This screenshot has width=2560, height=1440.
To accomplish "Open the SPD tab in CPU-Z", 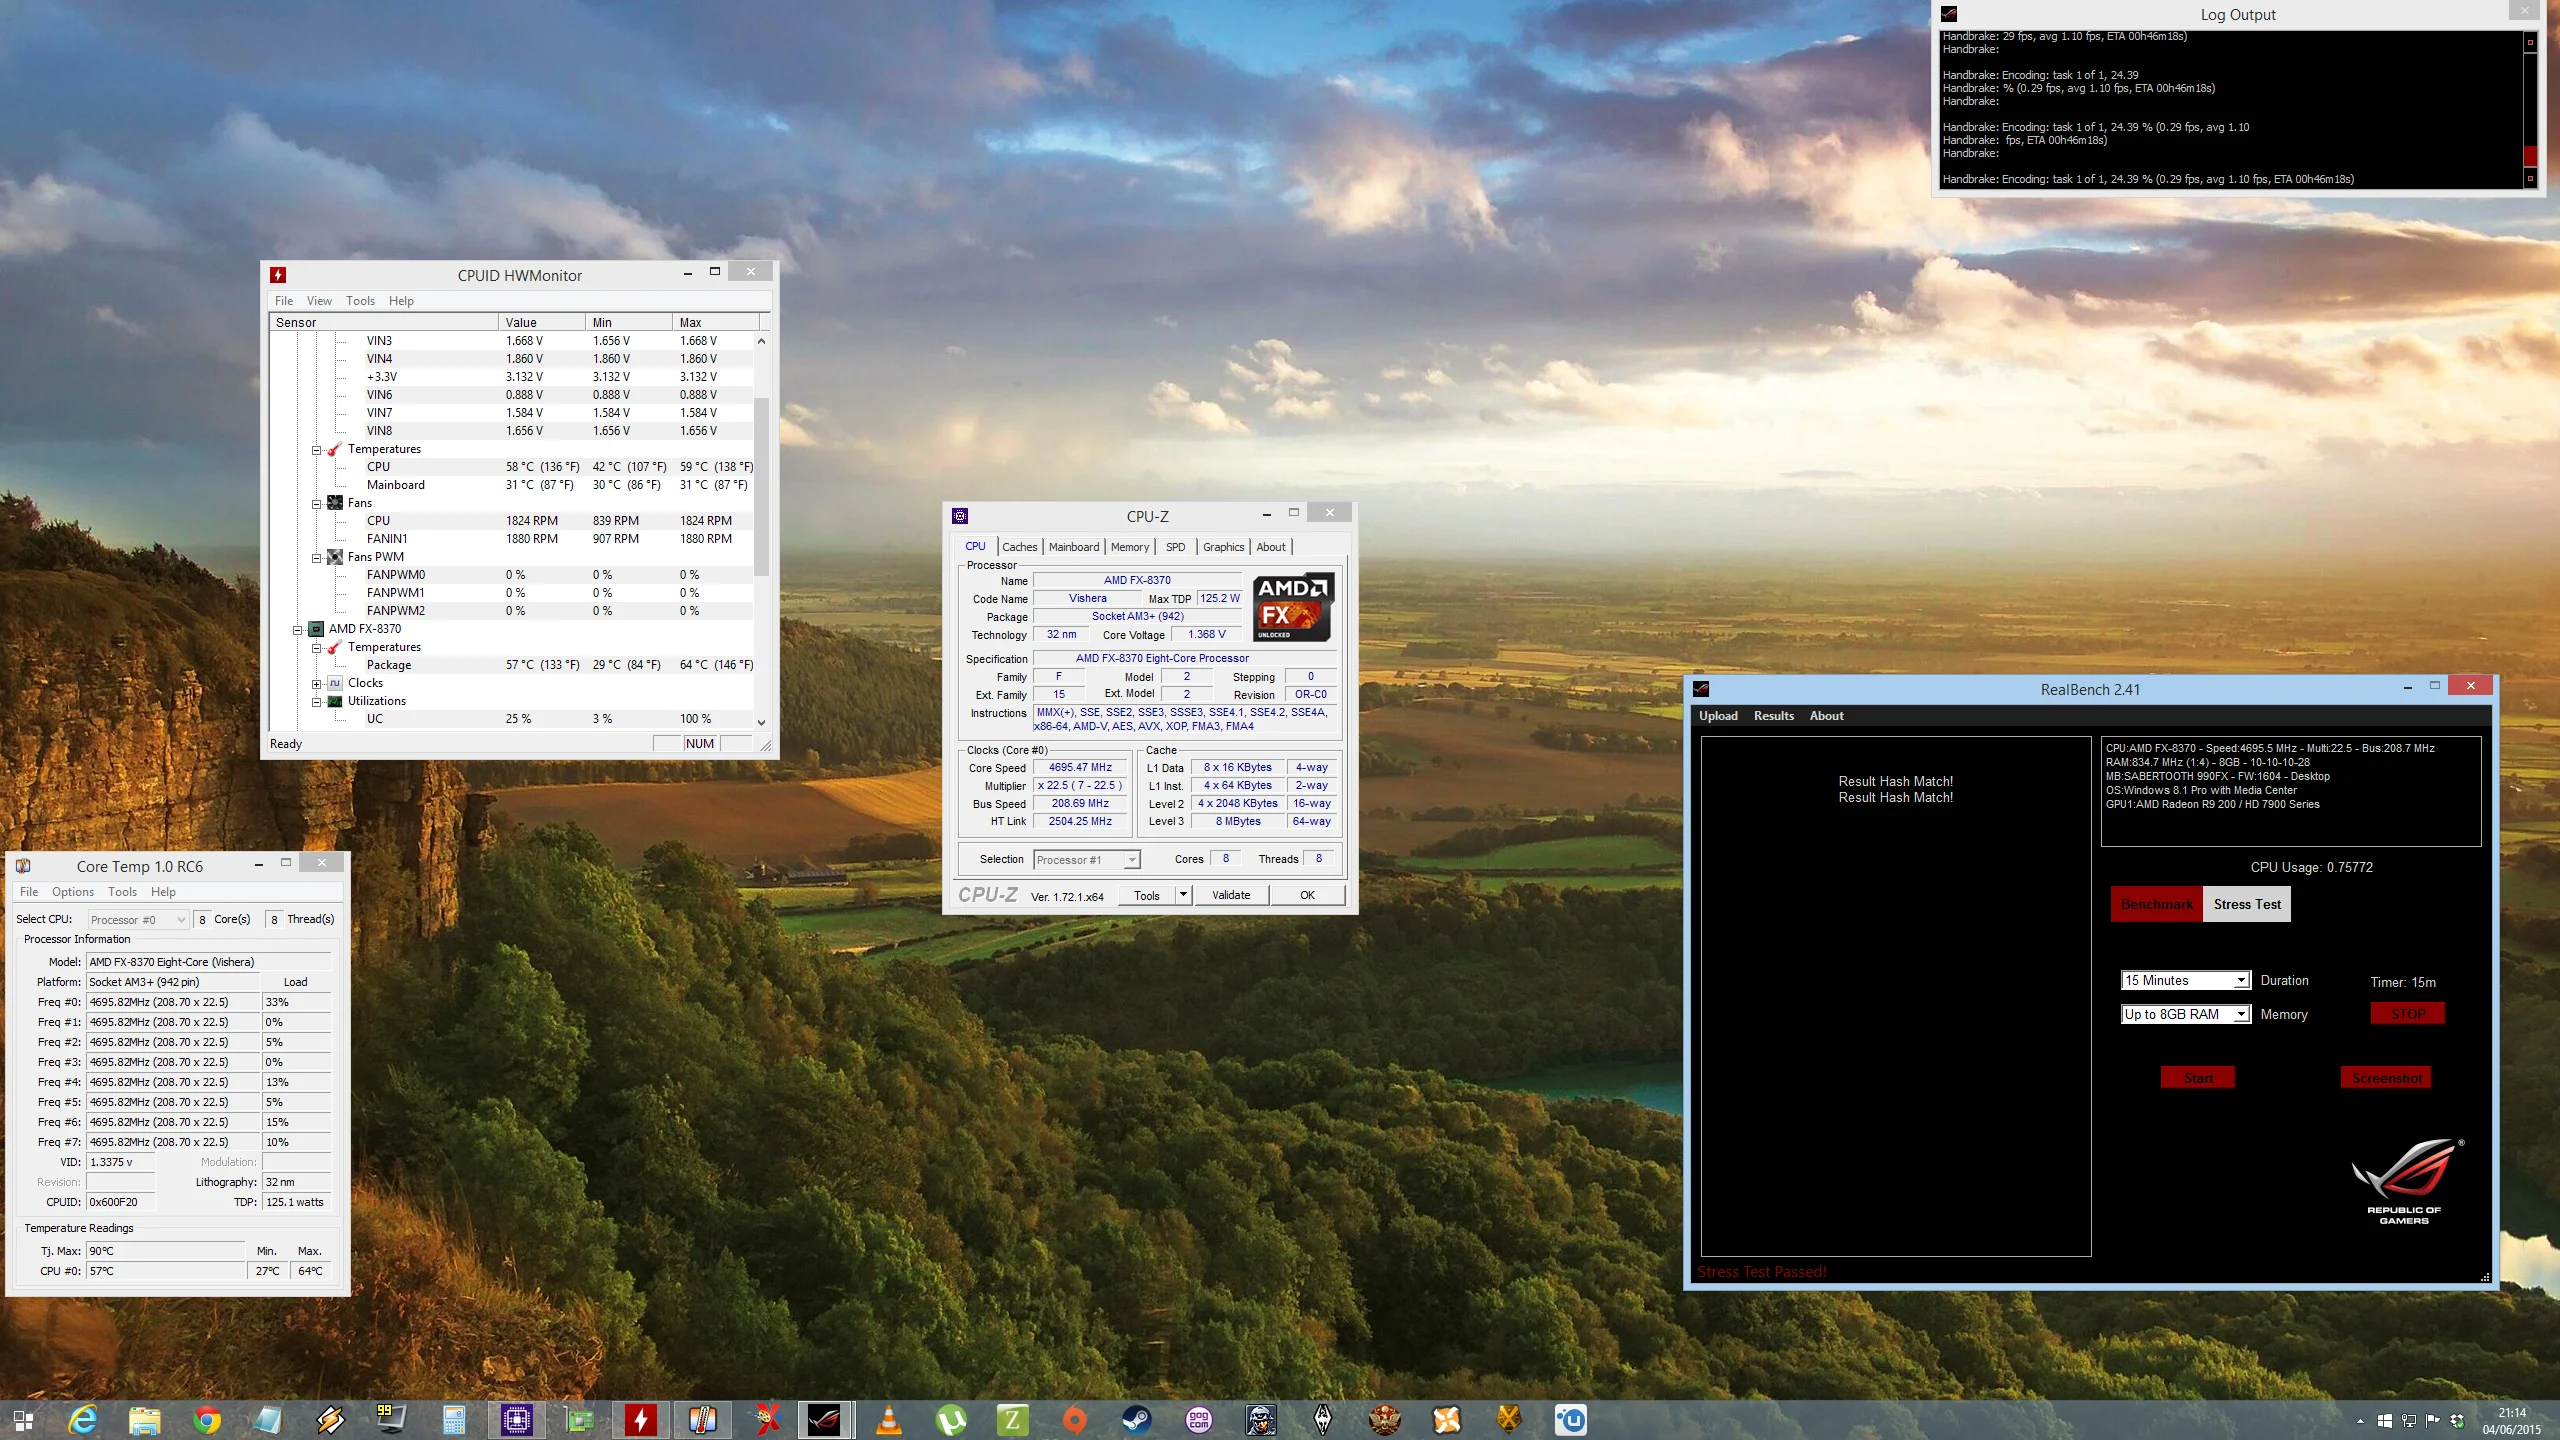I will click(1175, 547).
